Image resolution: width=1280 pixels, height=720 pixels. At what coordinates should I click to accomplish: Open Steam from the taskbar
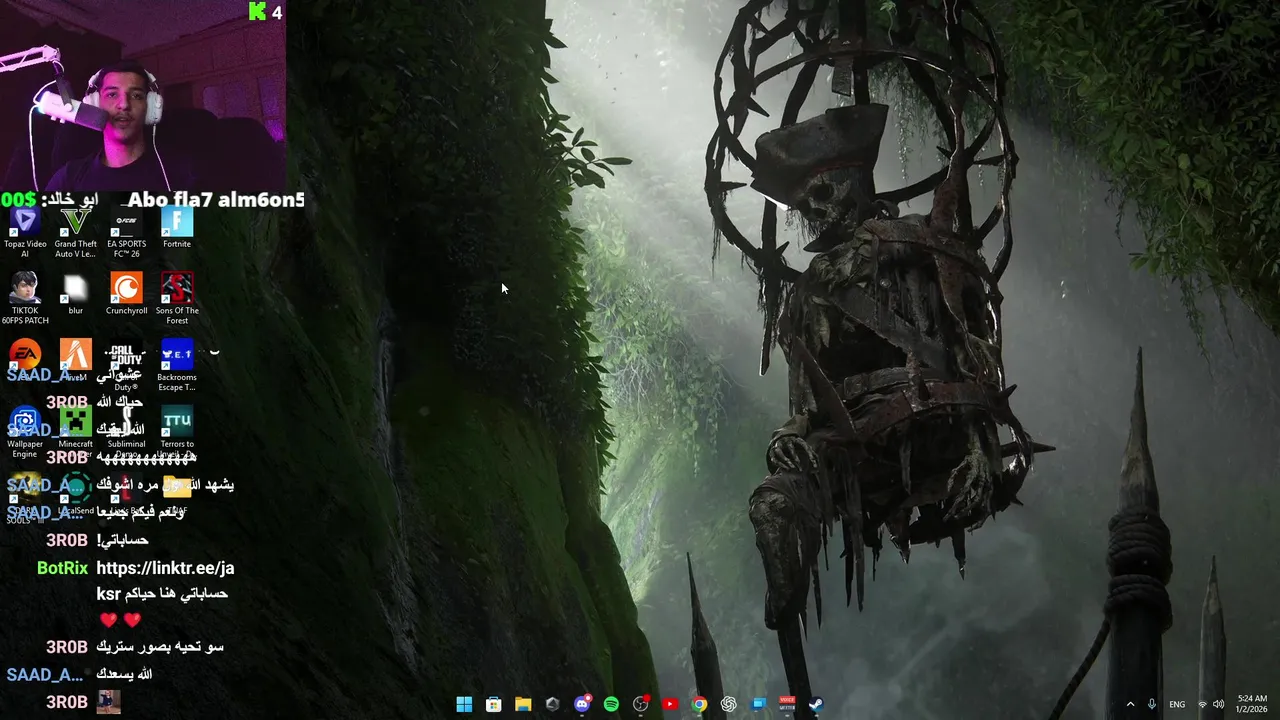pos(816,704)
